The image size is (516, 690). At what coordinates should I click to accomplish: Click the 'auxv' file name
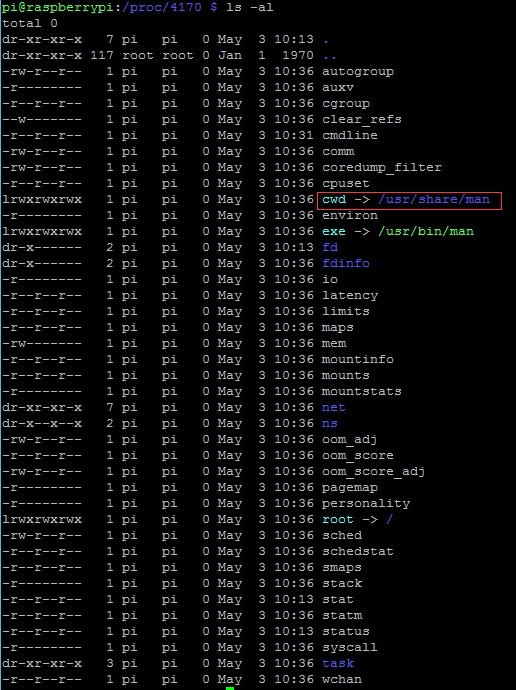click(338, 88)
